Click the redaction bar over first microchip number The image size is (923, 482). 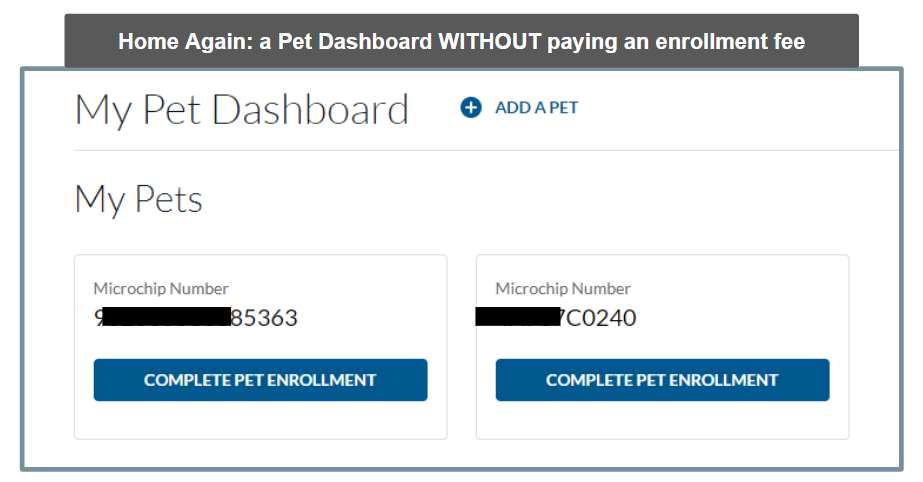tap(167, 319)
